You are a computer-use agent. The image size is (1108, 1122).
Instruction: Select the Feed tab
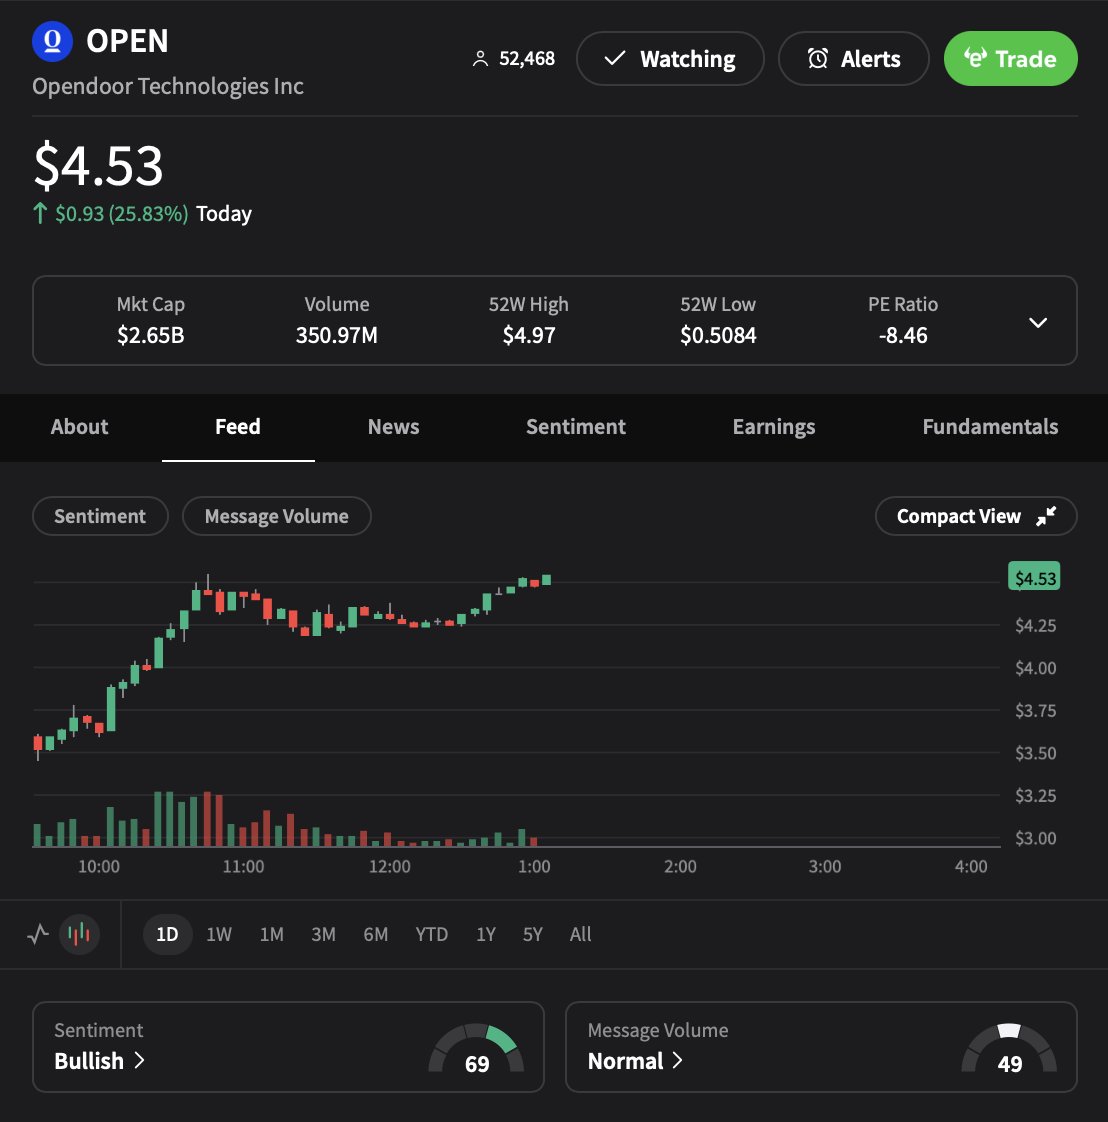click(x=238, y=426)
